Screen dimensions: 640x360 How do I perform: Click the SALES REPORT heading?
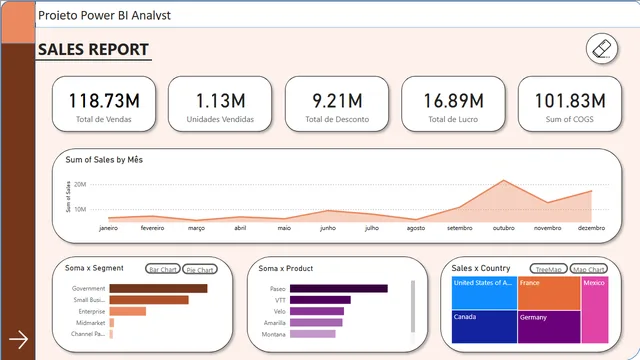[x=93, y=50]
